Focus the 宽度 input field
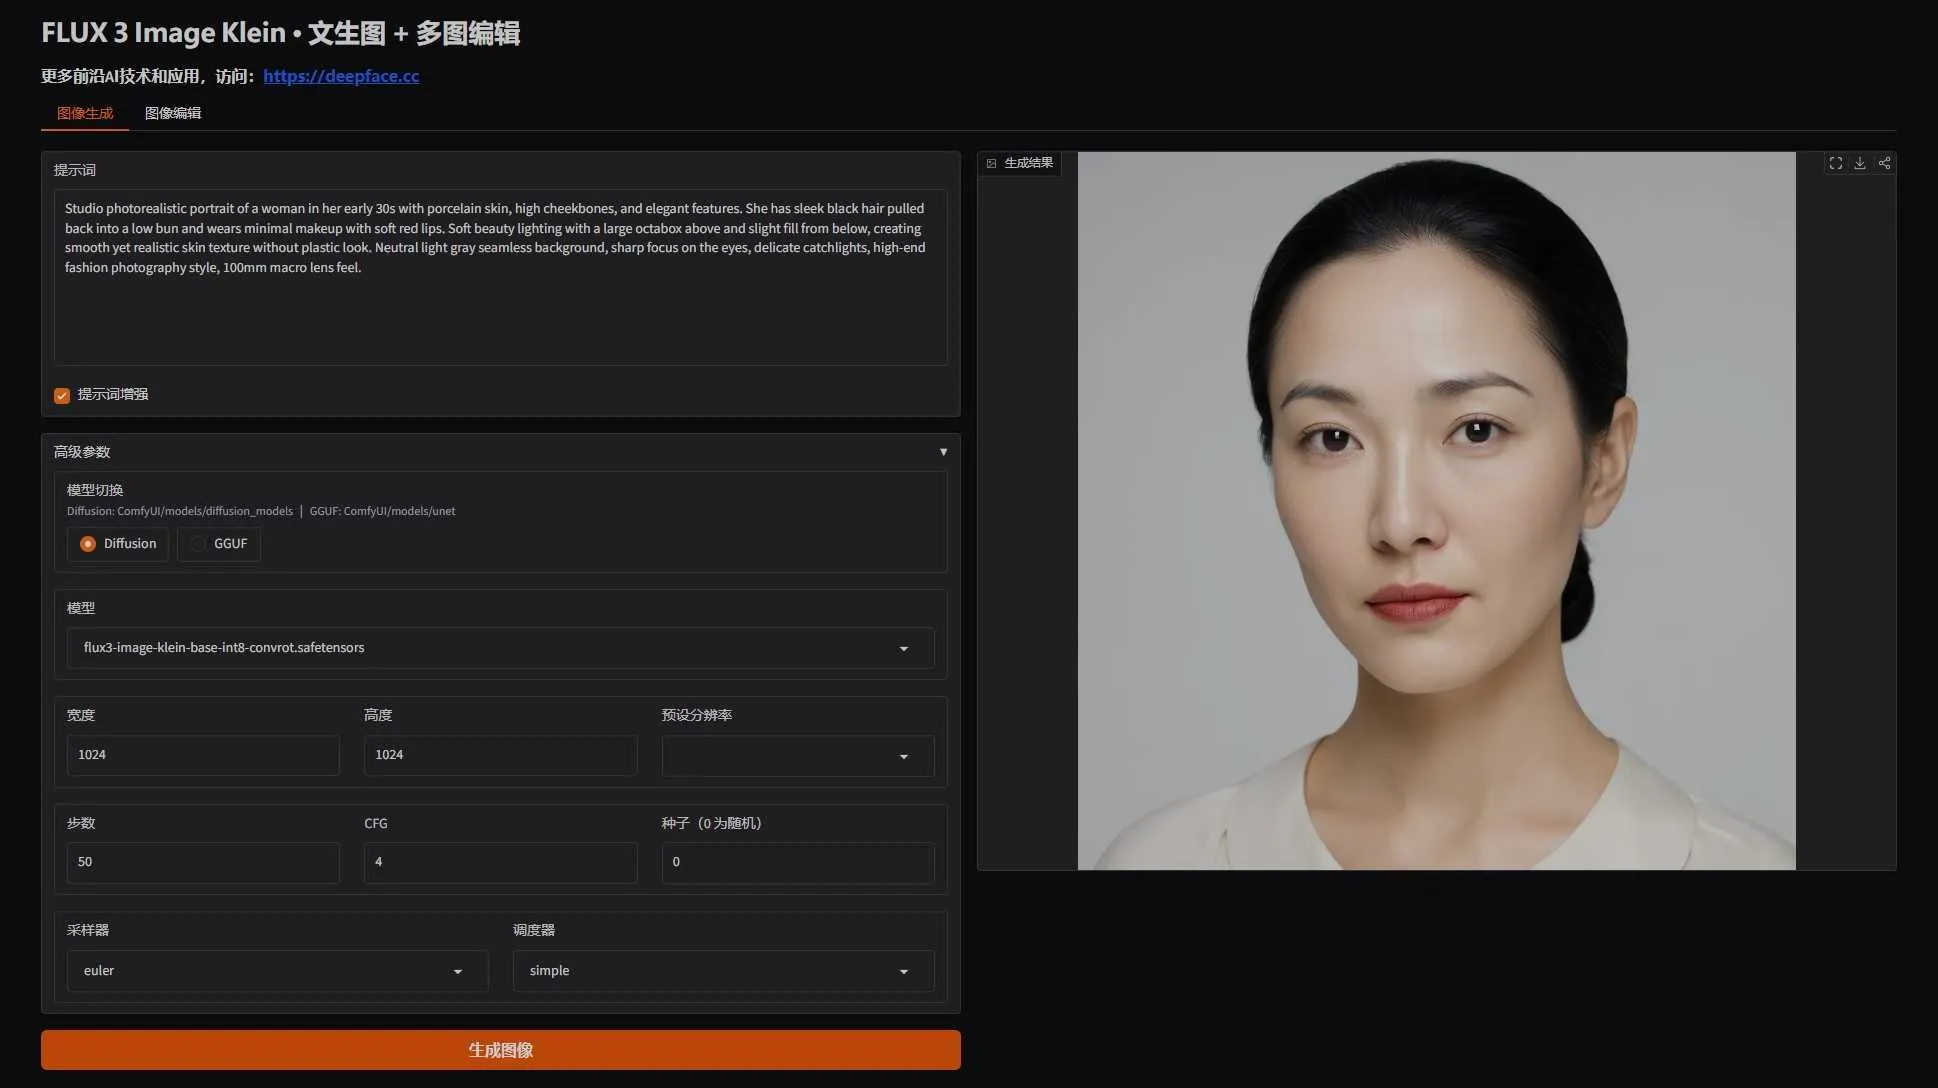The image size is (1938, 1088). click(x=203, y=755)
